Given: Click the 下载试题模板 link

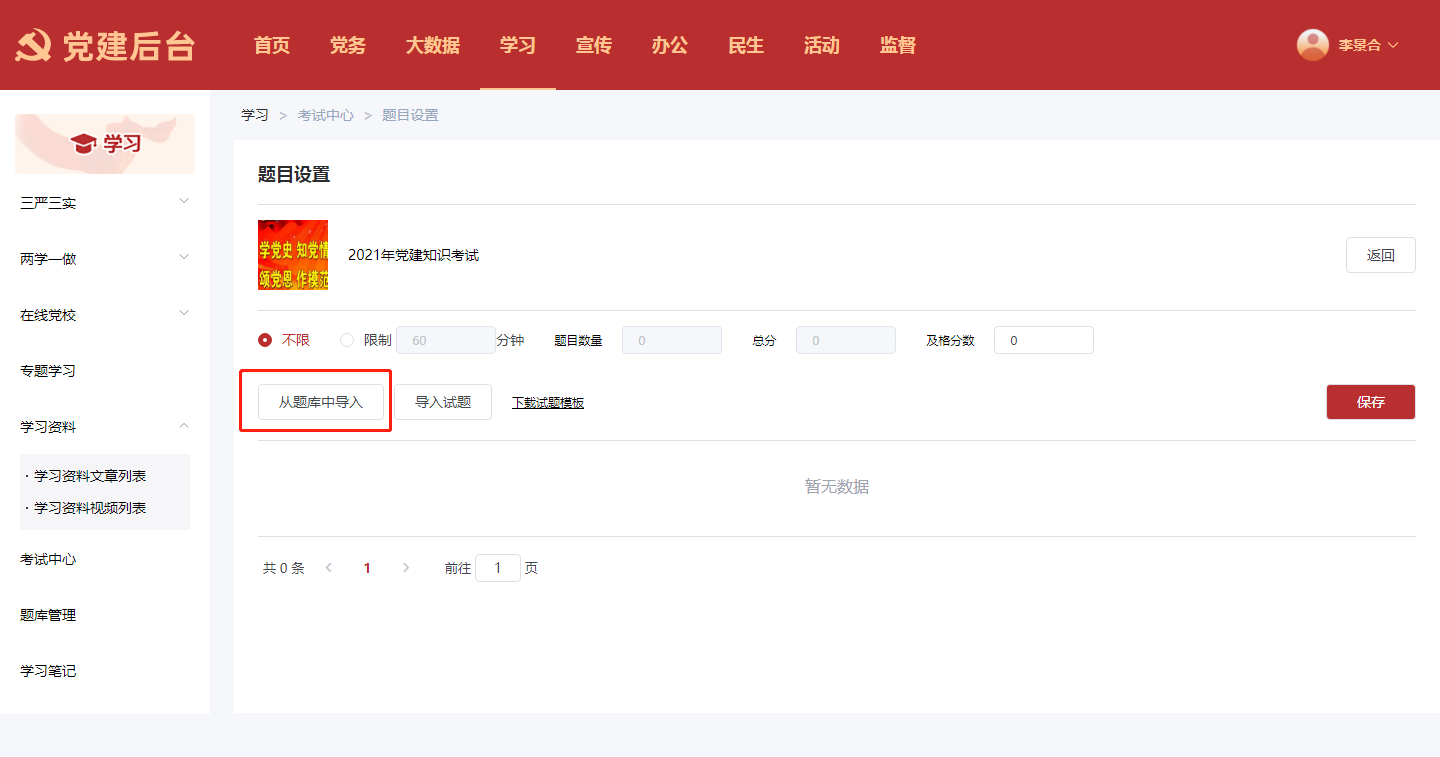Looking at the screenshot, I should pyautogui.click(x=548, y=403).
